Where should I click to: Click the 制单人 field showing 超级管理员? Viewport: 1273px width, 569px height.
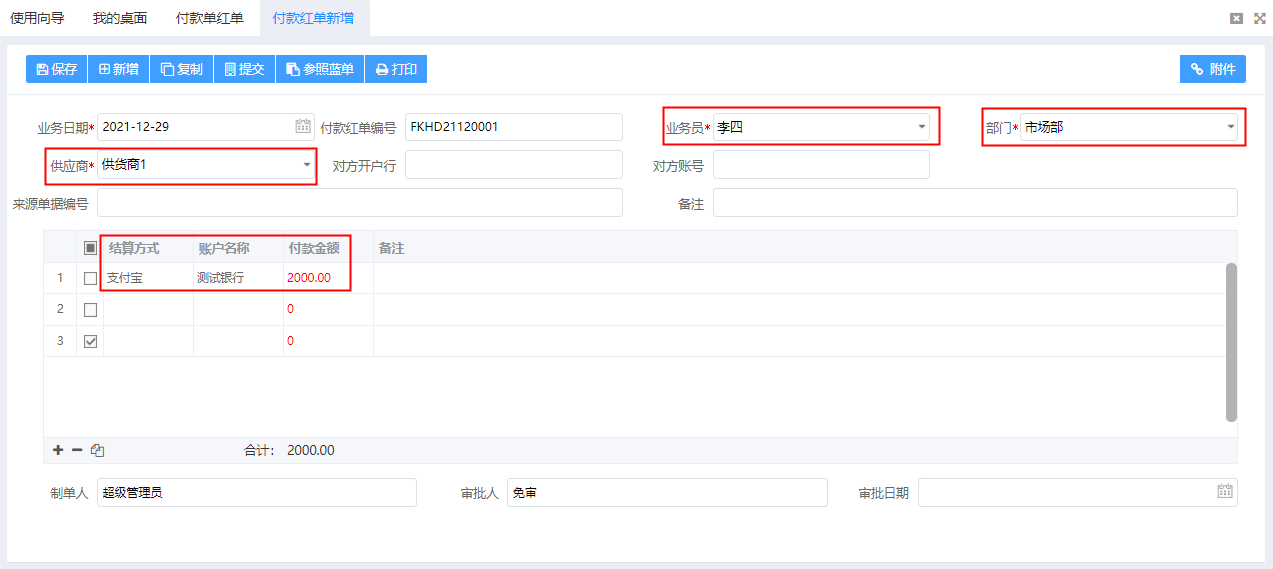point(256,492)
